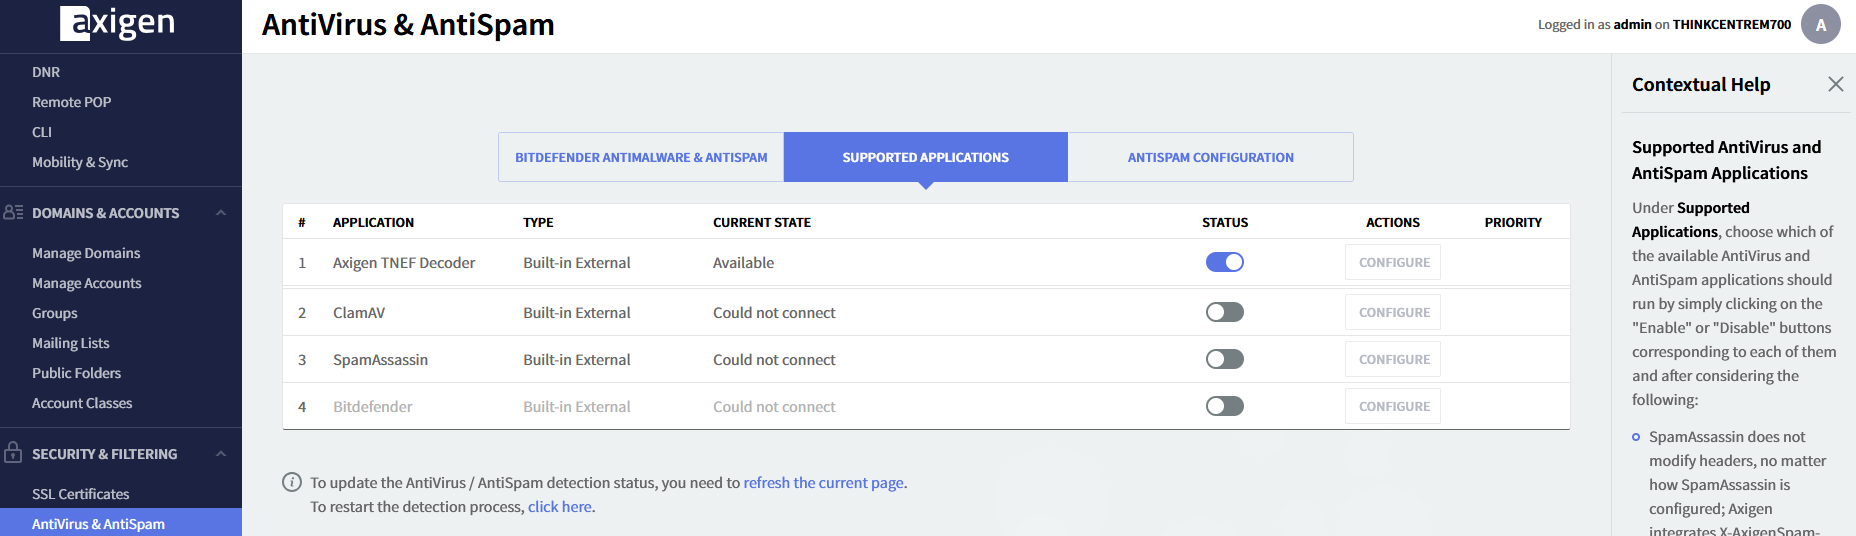
Task: Open the admin avatar menu
Action: pyautogui.click(x=1820, y=24)
